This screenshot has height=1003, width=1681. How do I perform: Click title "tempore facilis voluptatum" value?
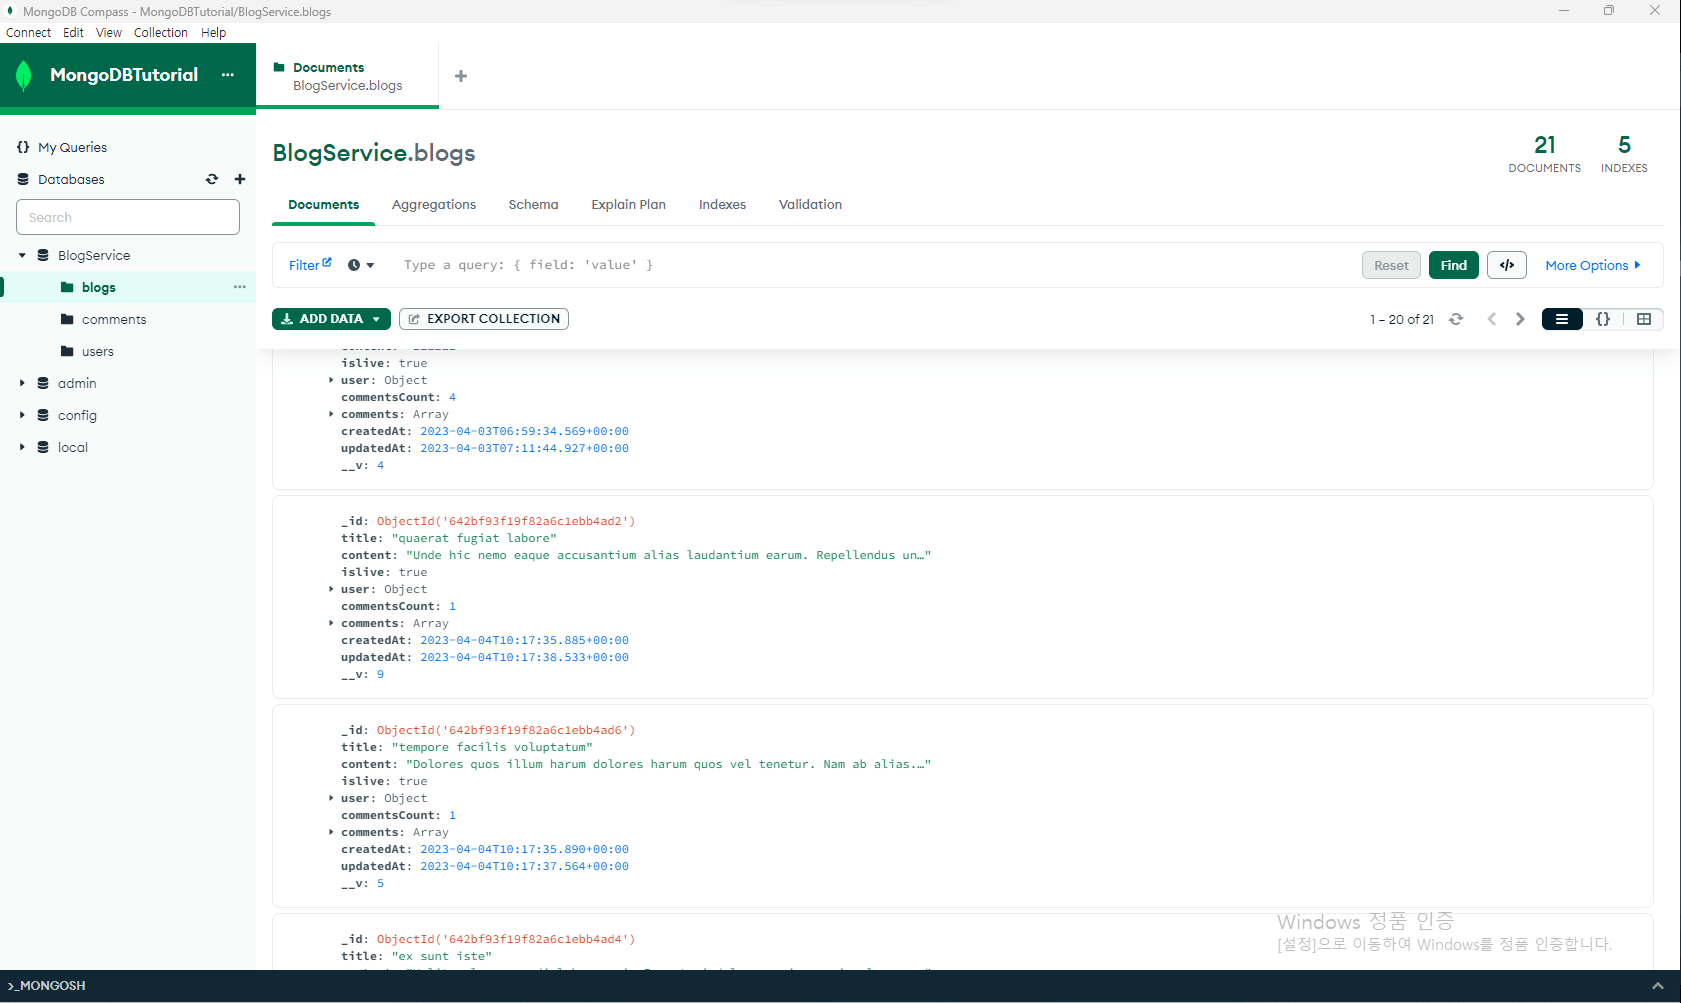(492, 747)
